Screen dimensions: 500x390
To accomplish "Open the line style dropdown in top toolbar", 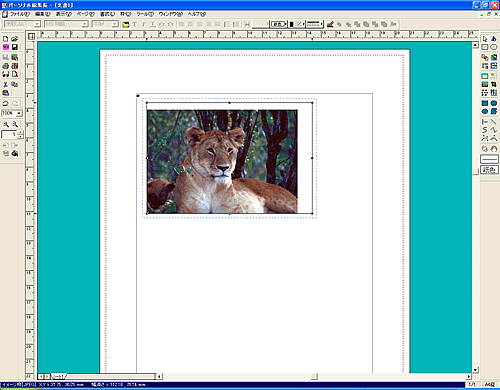I will point(315,24).
